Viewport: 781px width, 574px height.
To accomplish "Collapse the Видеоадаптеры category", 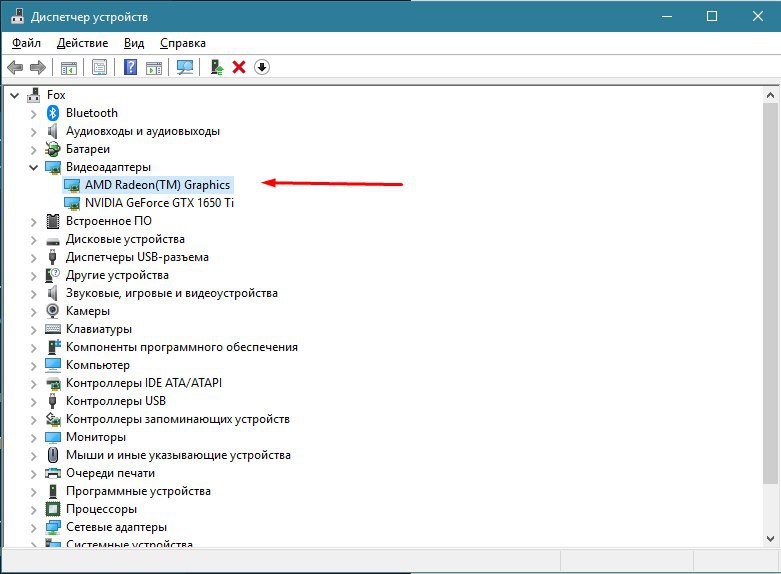I will pyautogui.click(x=33, y=167).
